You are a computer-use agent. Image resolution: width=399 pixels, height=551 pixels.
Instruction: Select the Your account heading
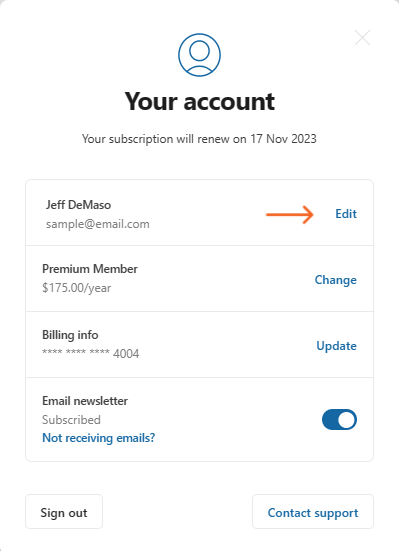tap(200, 102)
